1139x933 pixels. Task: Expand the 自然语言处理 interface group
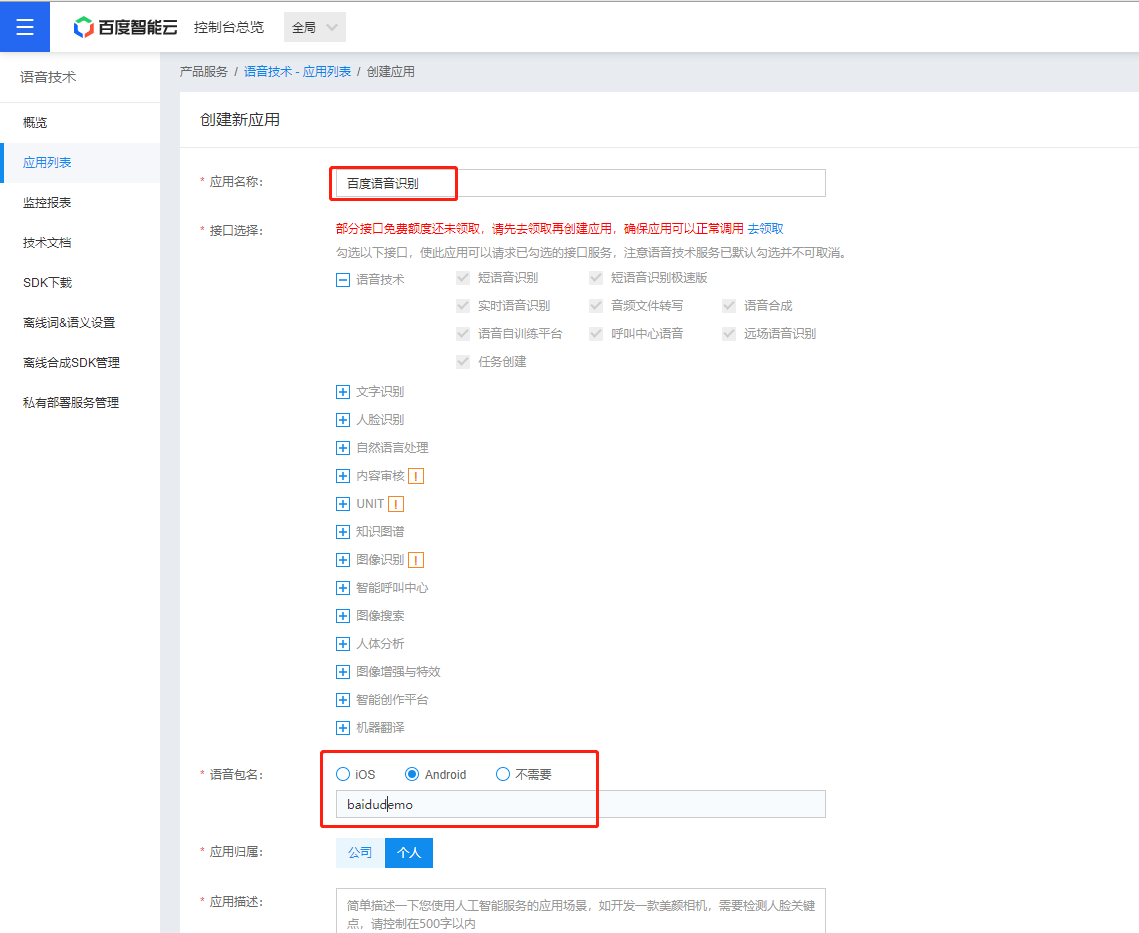[x=343, y=448]
